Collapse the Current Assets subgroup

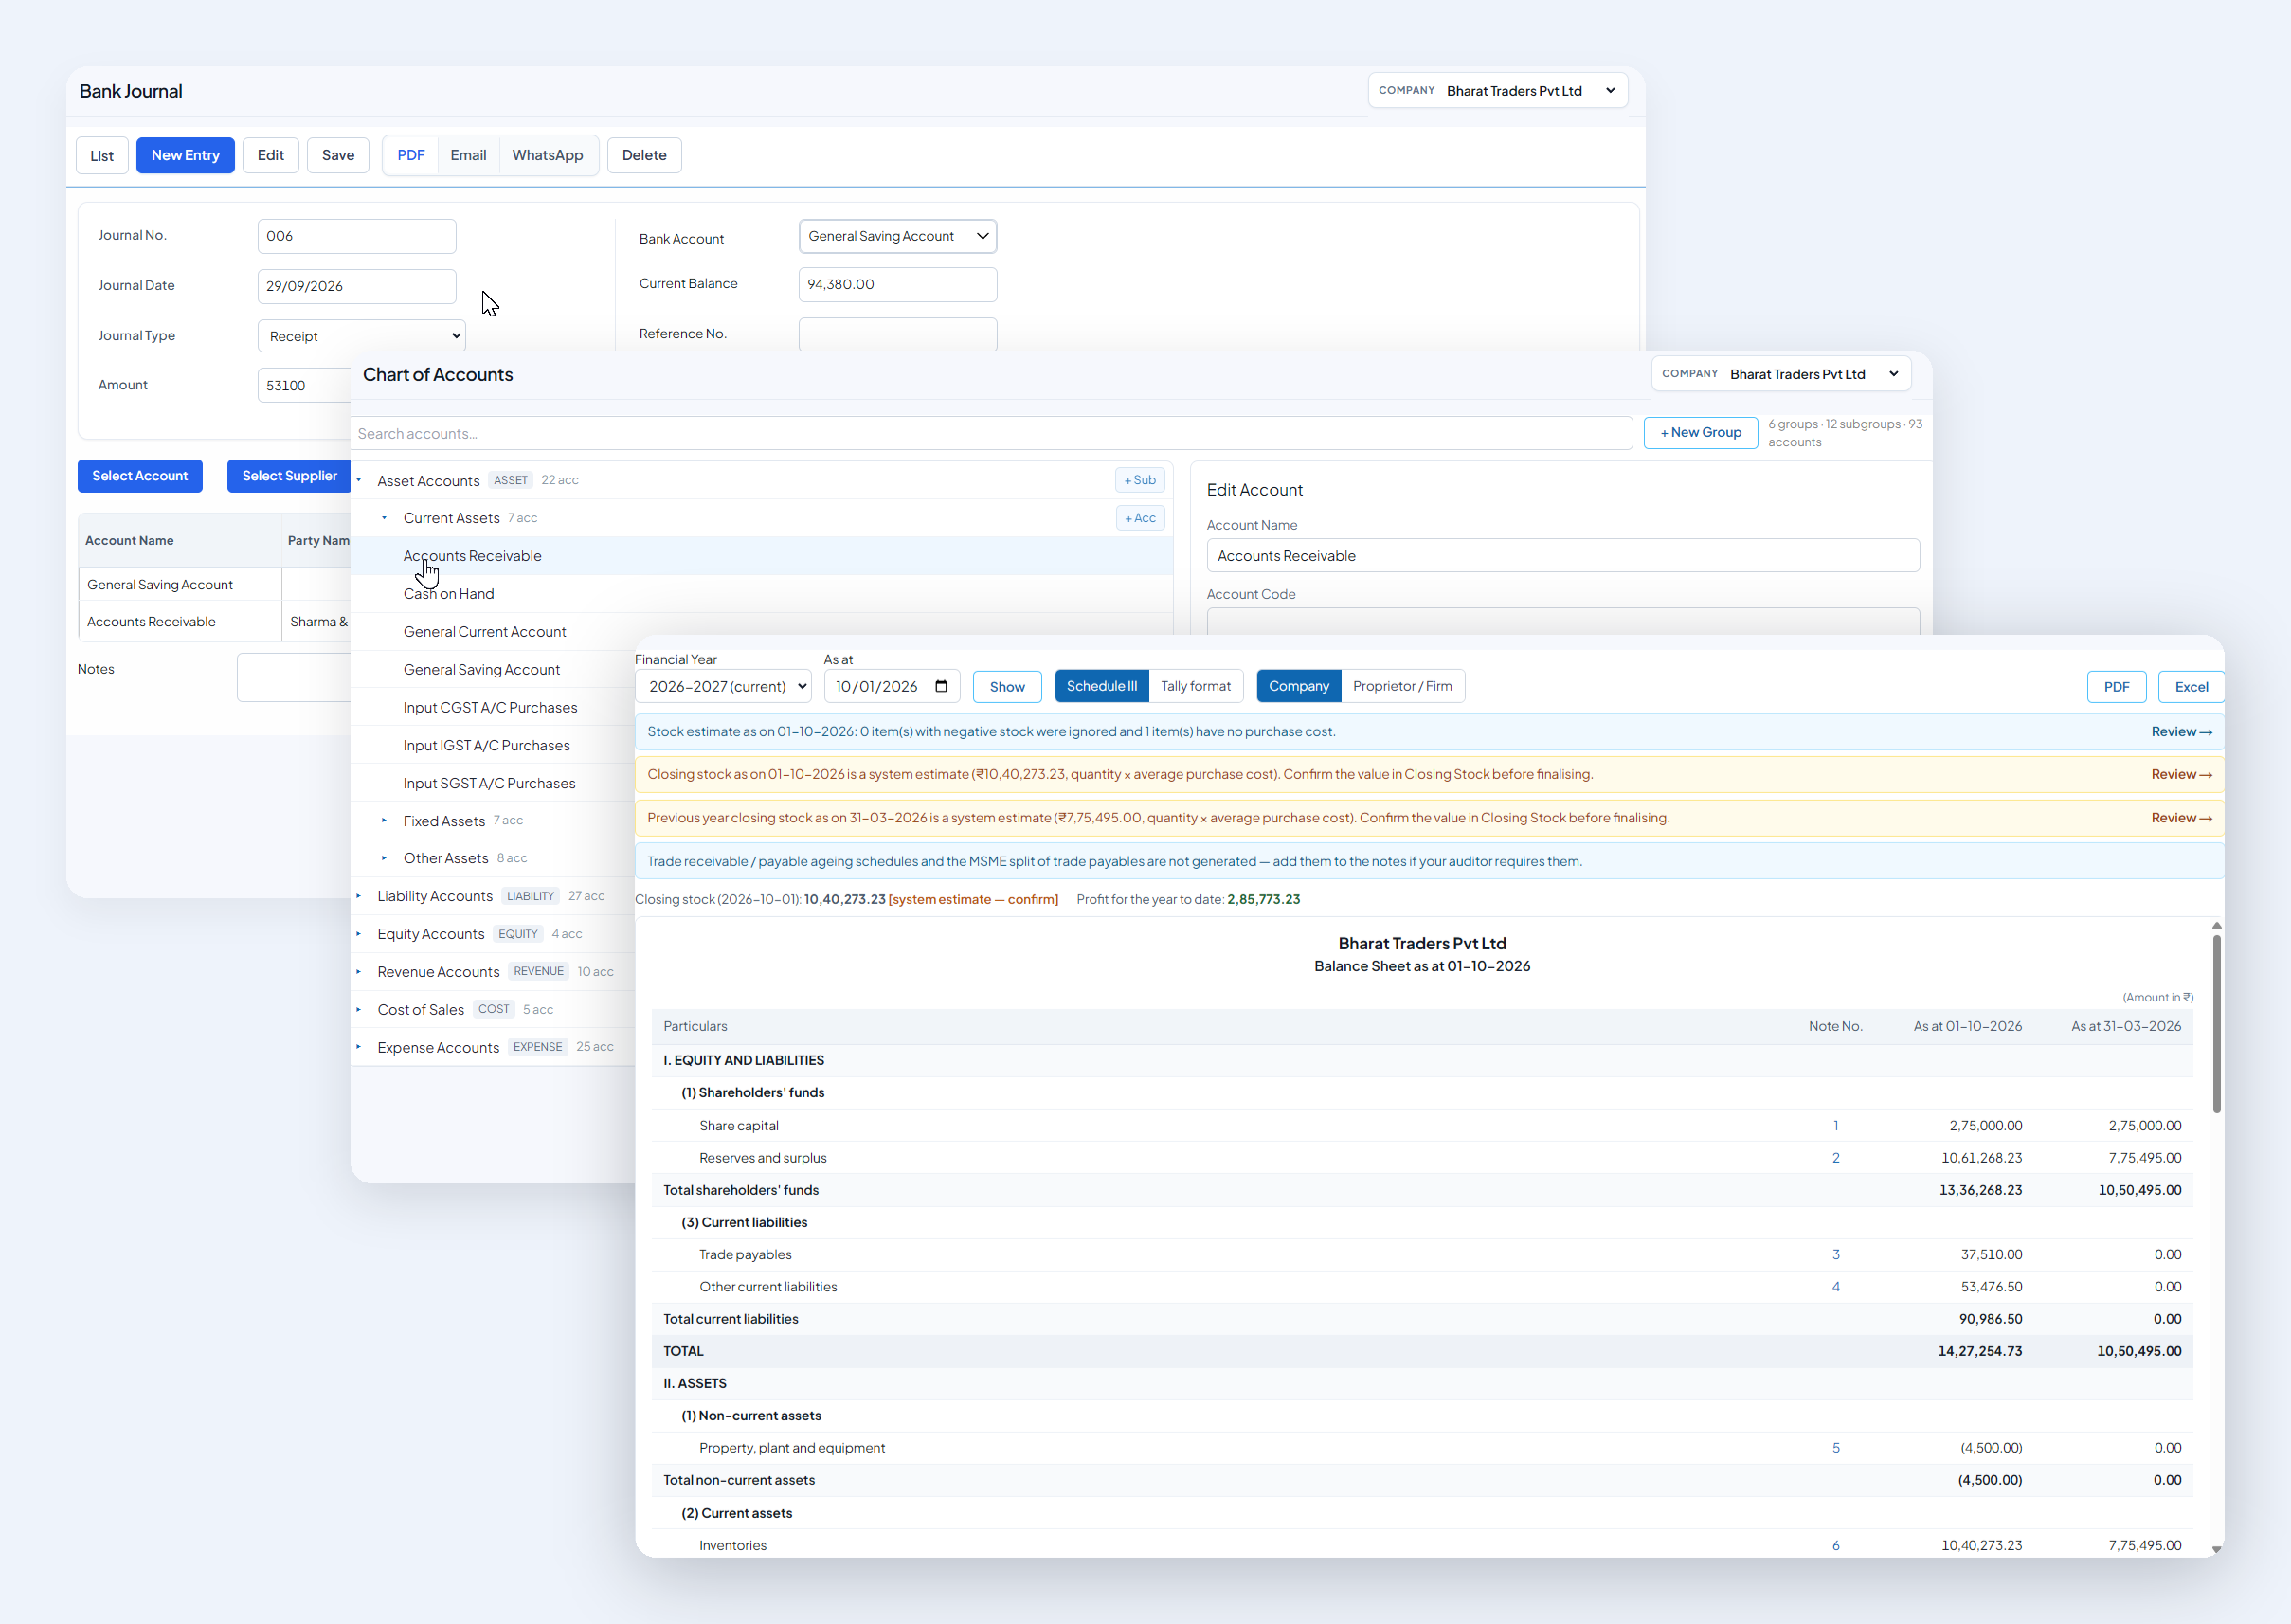point(384,518)
